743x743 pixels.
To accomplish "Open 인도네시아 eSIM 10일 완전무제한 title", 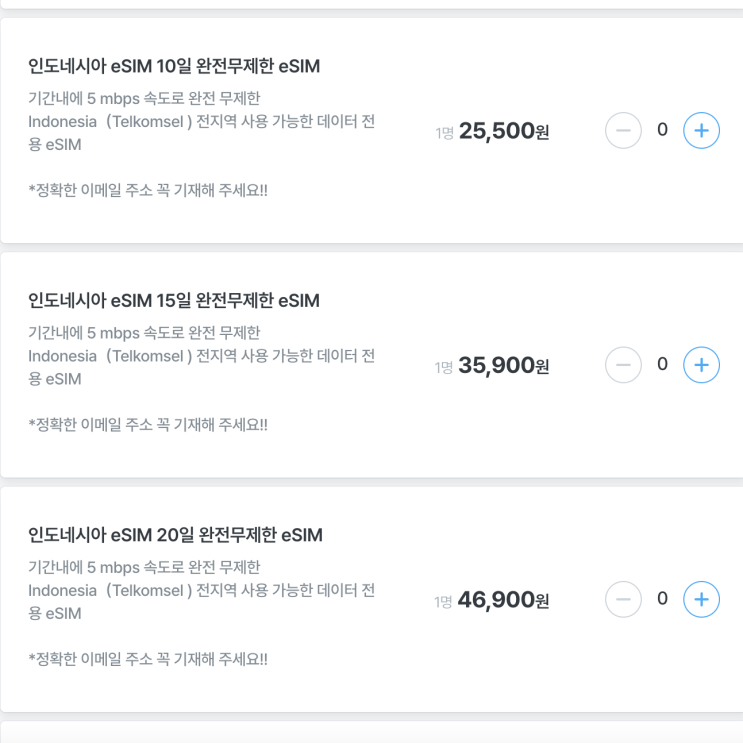I will tap(174, 67).
